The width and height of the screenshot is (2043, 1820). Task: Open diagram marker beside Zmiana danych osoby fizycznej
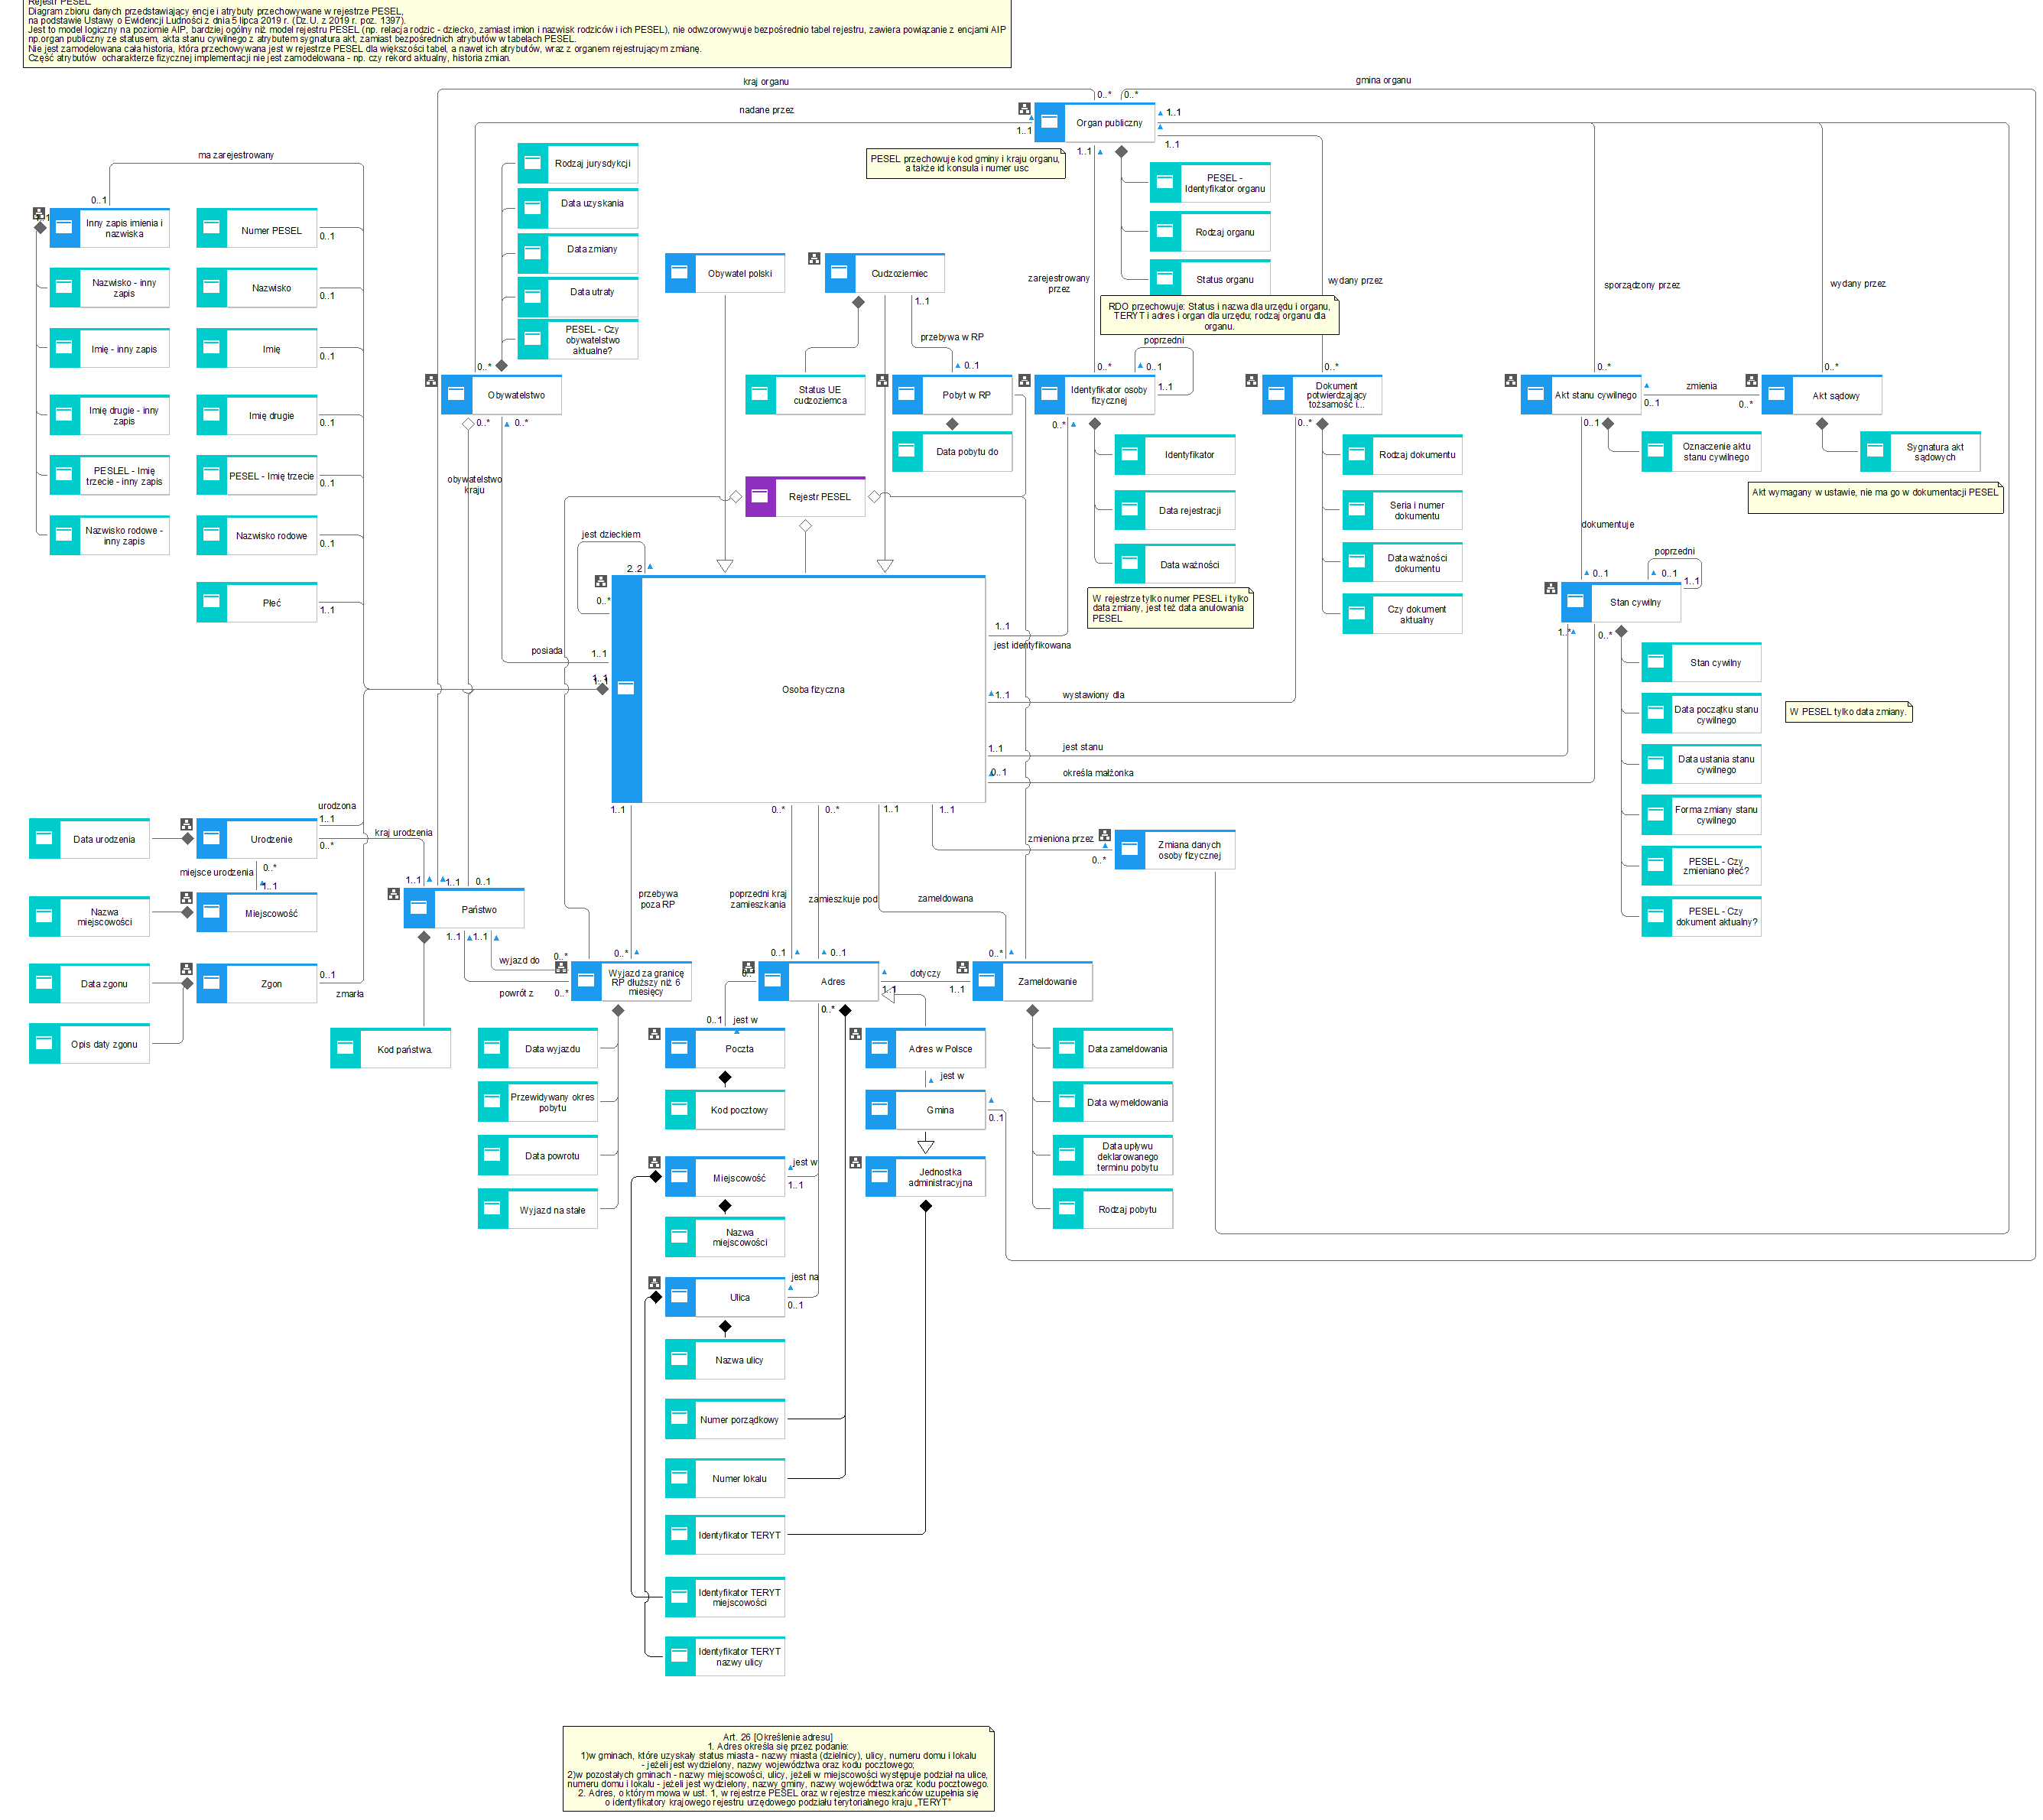1104,835
